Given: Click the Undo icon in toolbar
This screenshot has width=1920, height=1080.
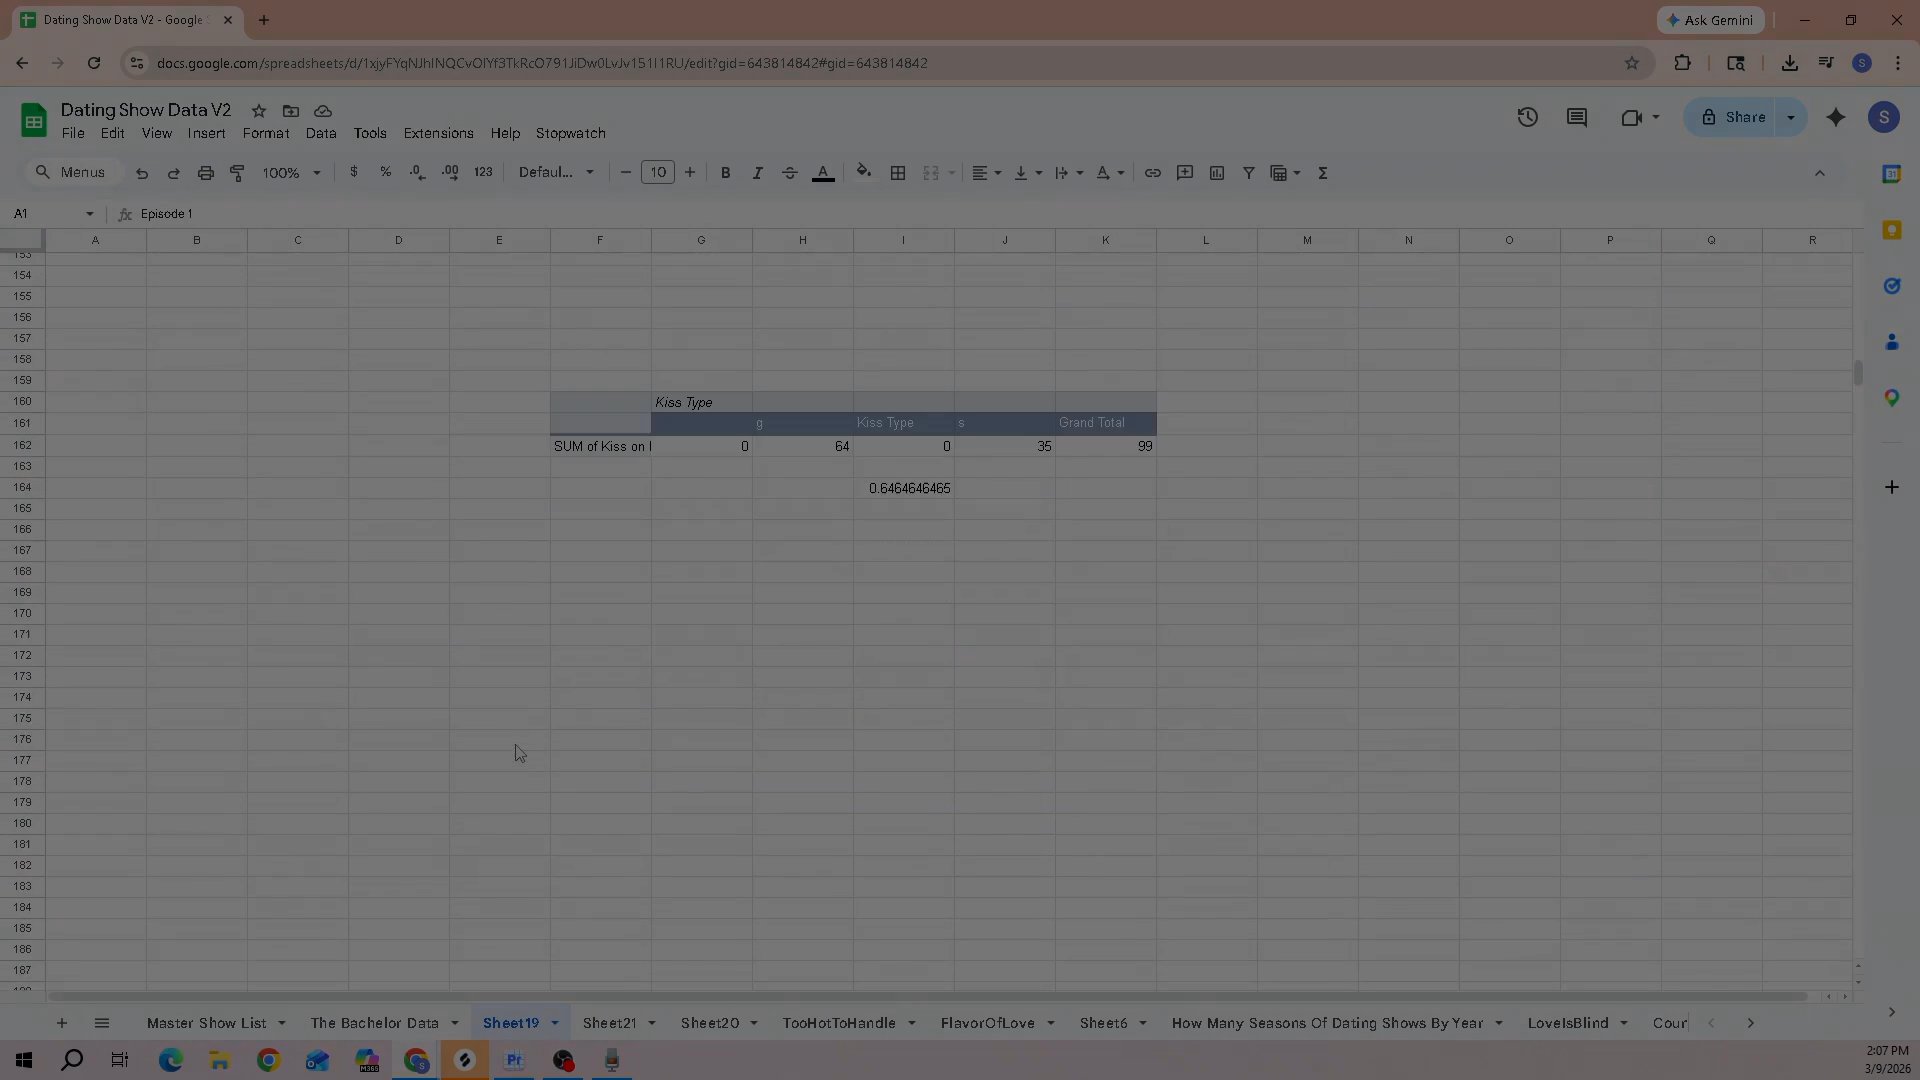Looking at the screenshot, I should [142, 173].
